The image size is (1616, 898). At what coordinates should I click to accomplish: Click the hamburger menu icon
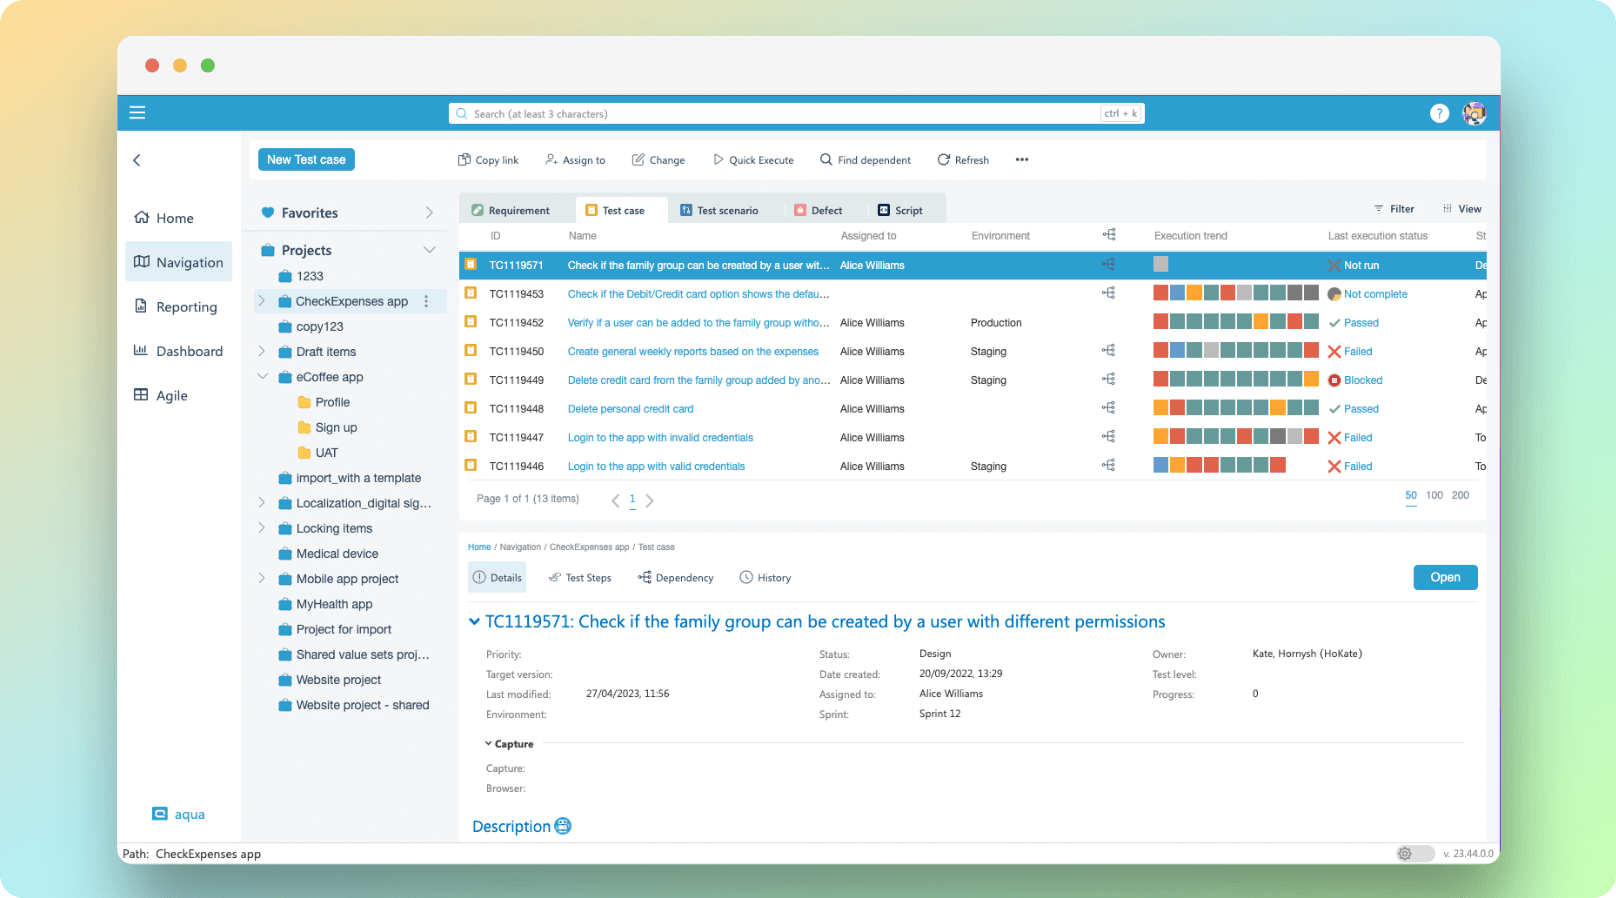tap(137, 113)
